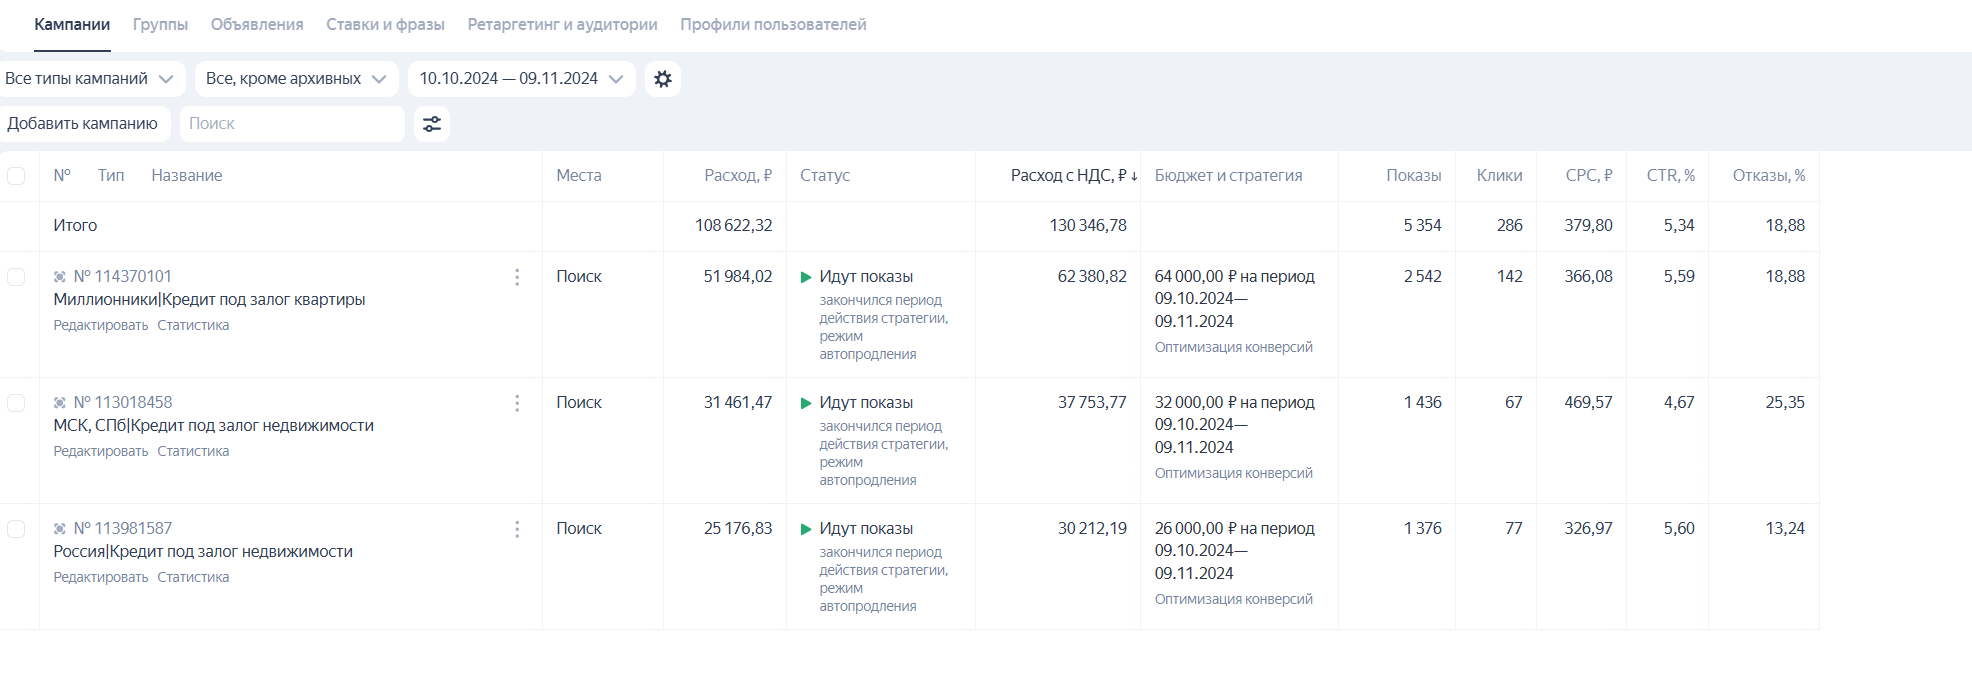Click campaign number № 113018458
This screenshot has width=1972, height=686.
tap(123, 403)
